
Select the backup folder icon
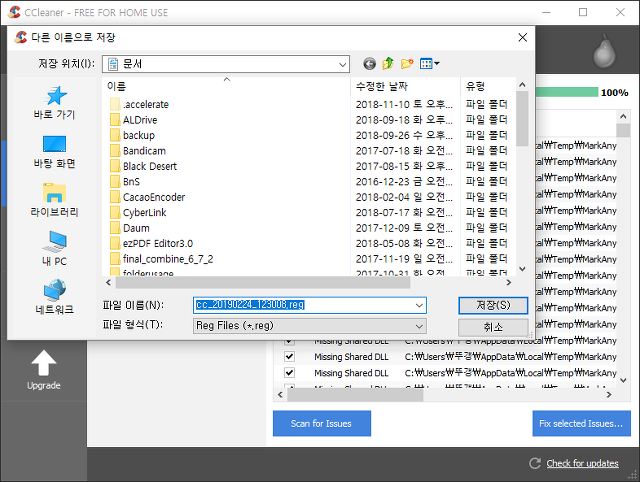click(115, 135)
